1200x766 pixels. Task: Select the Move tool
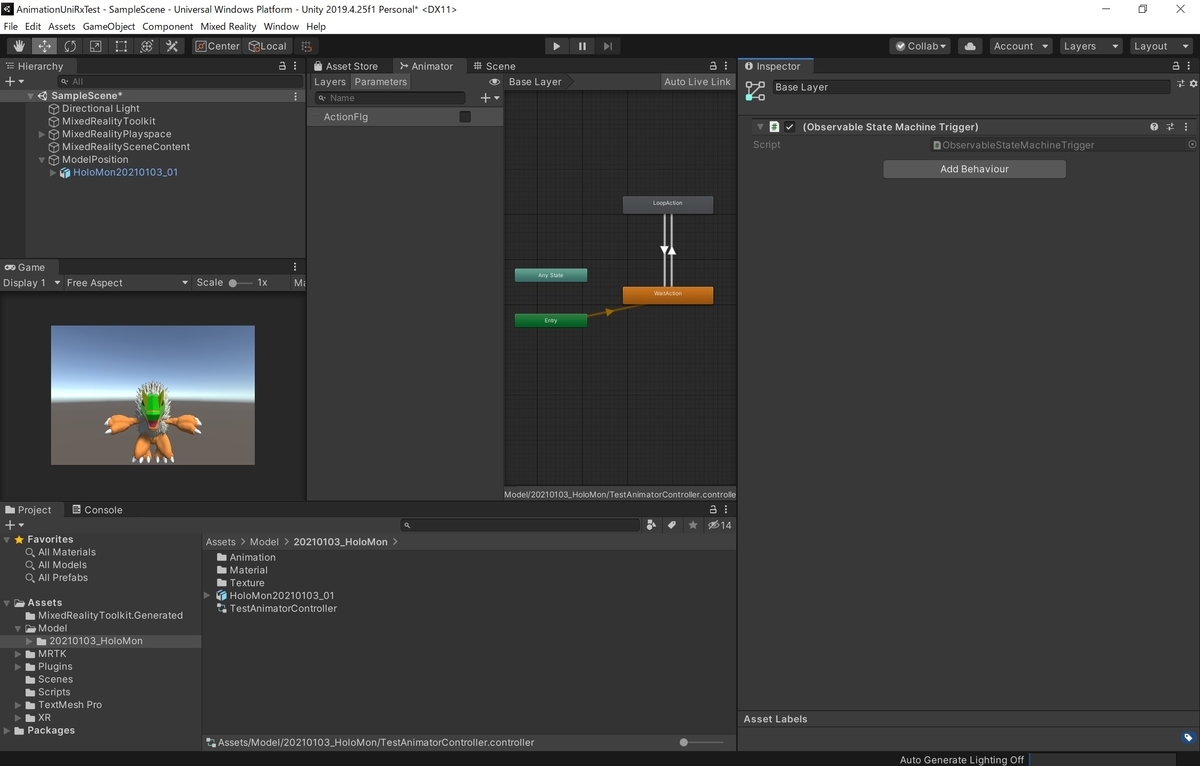[x=45, y=46]
